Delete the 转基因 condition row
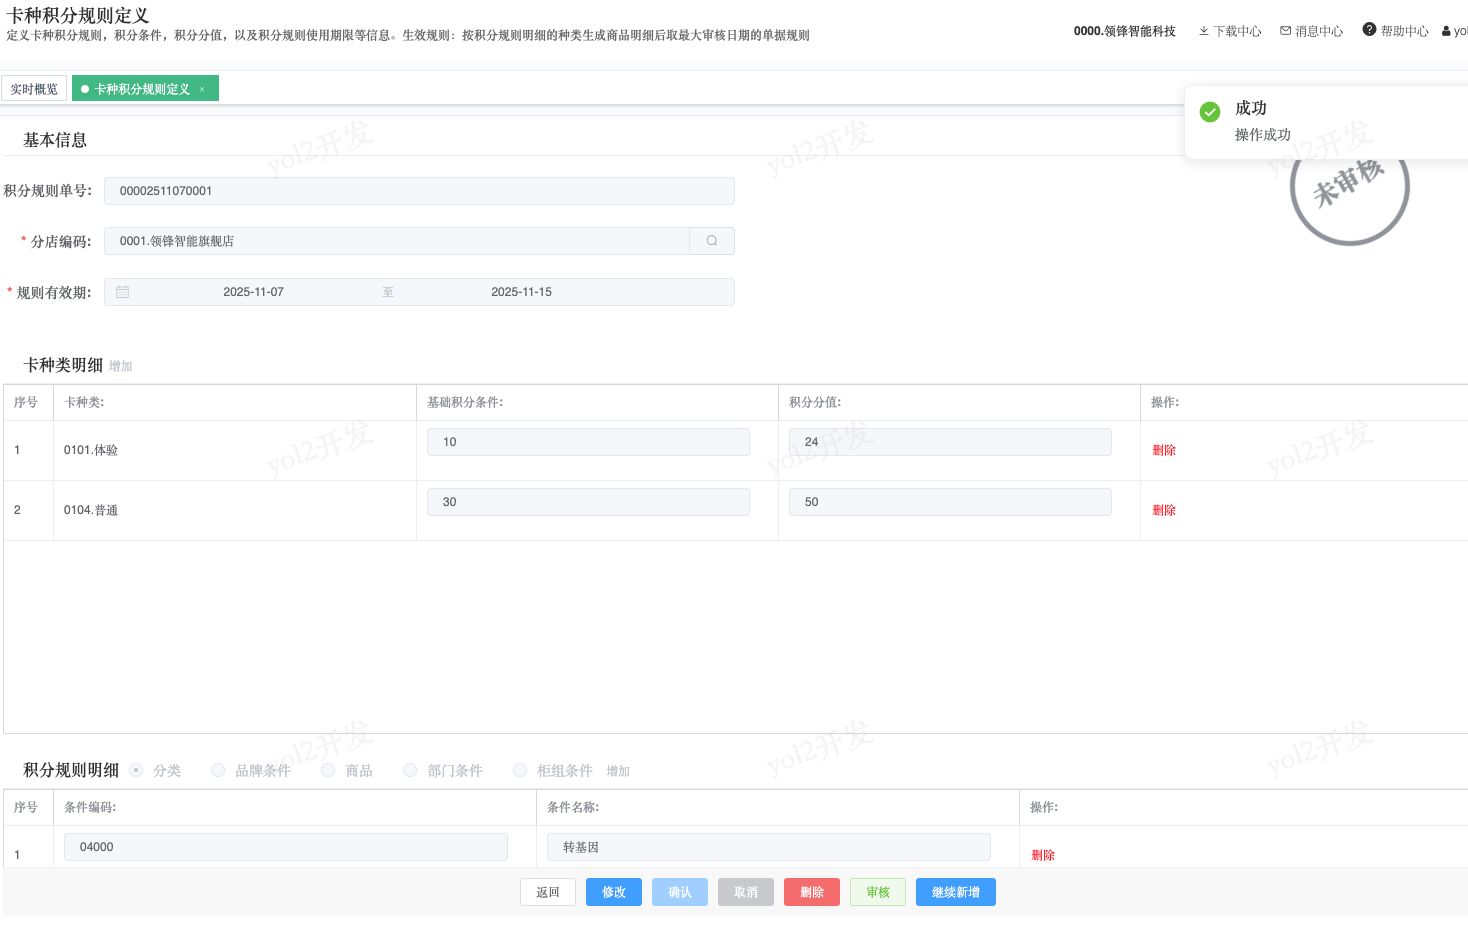 click(x=1043, y=855)
